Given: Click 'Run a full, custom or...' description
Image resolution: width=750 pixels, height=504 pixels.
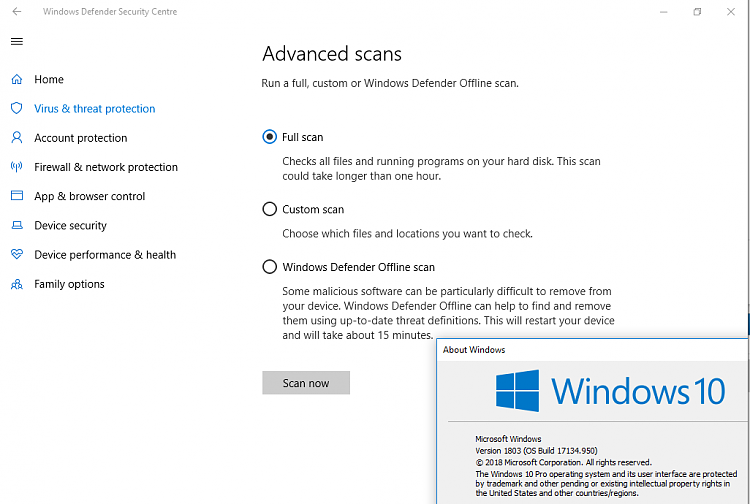Looking at the screenshot, I should (390, 83).
